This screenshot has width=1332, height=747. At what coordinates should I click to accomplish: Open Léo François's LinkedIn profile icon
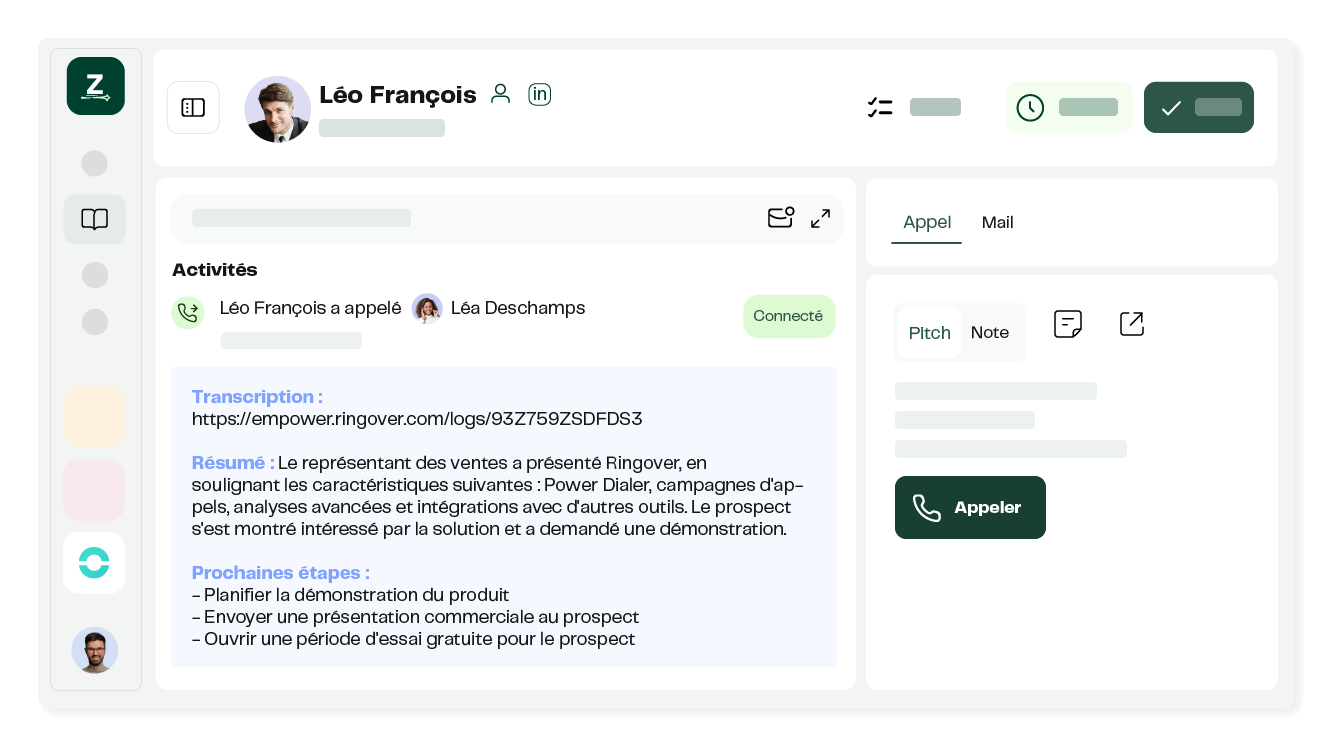coord(540,94)
